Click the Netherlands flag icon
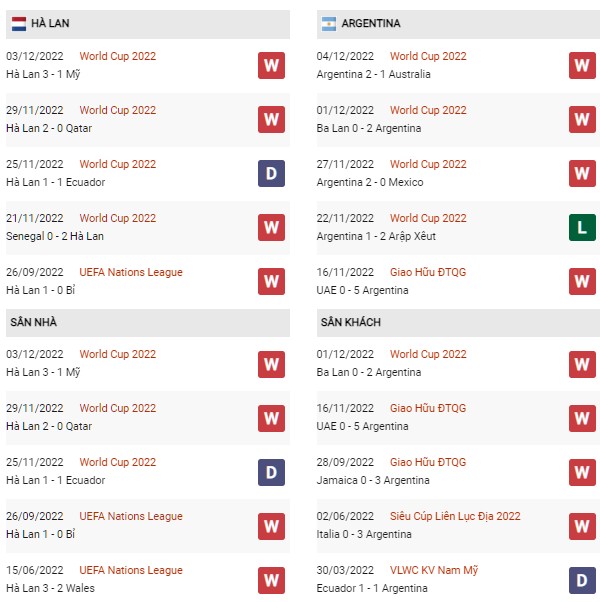Image resolution: width=600 pixels, height=602 pixels. [x=18, y=24]
